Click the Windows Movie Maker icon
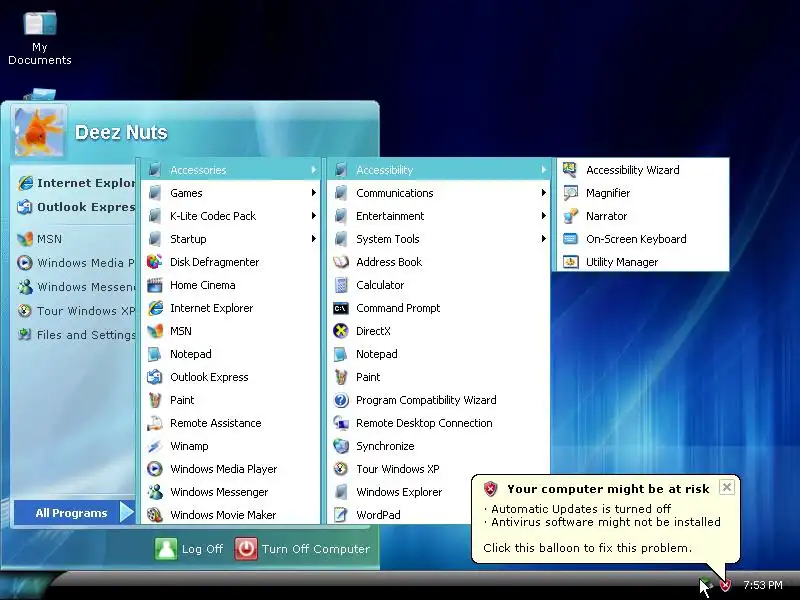Image resolution: width=800 pixels, height=600 pixels. point(155,515)
